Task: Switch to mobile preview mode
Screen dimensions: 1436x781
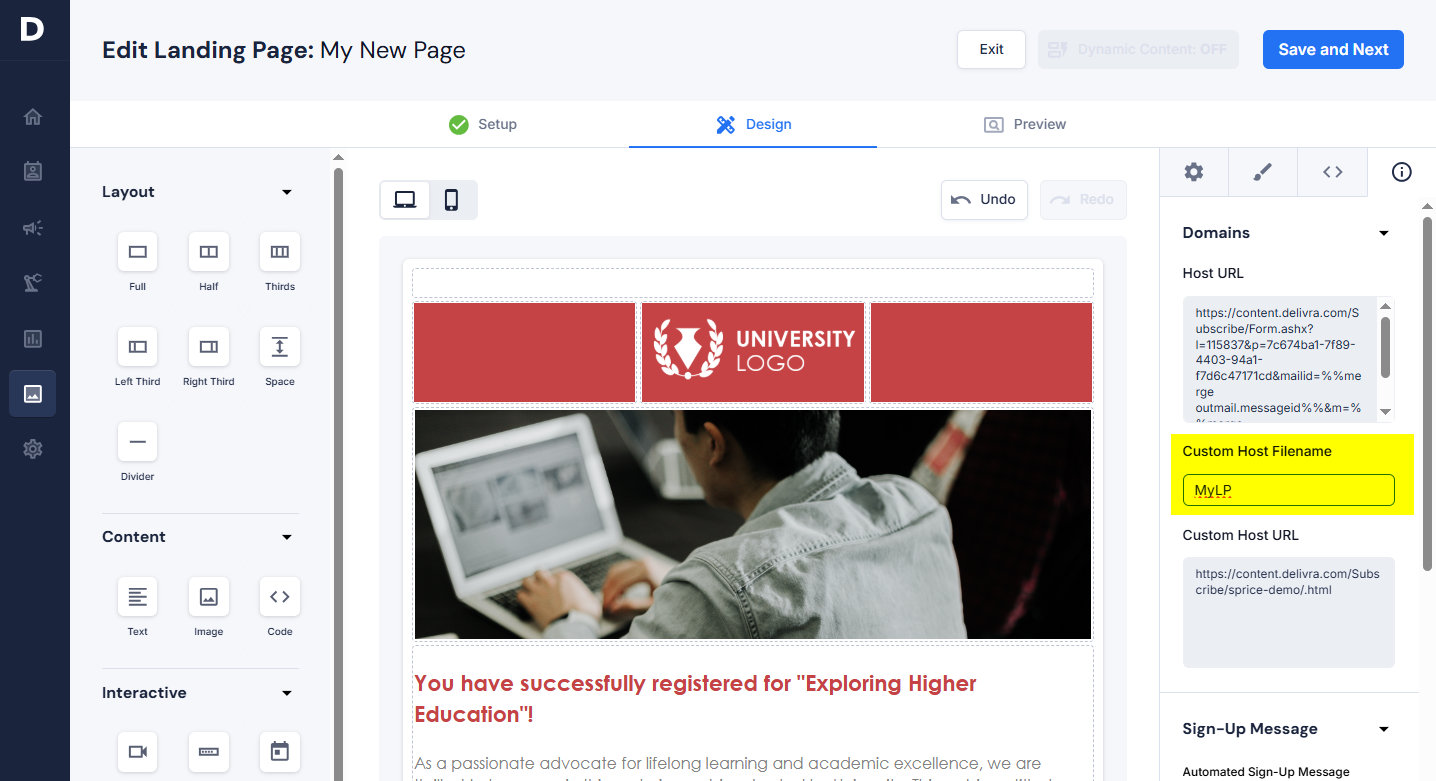Action: pyautogui.click(x=452, y=200)
